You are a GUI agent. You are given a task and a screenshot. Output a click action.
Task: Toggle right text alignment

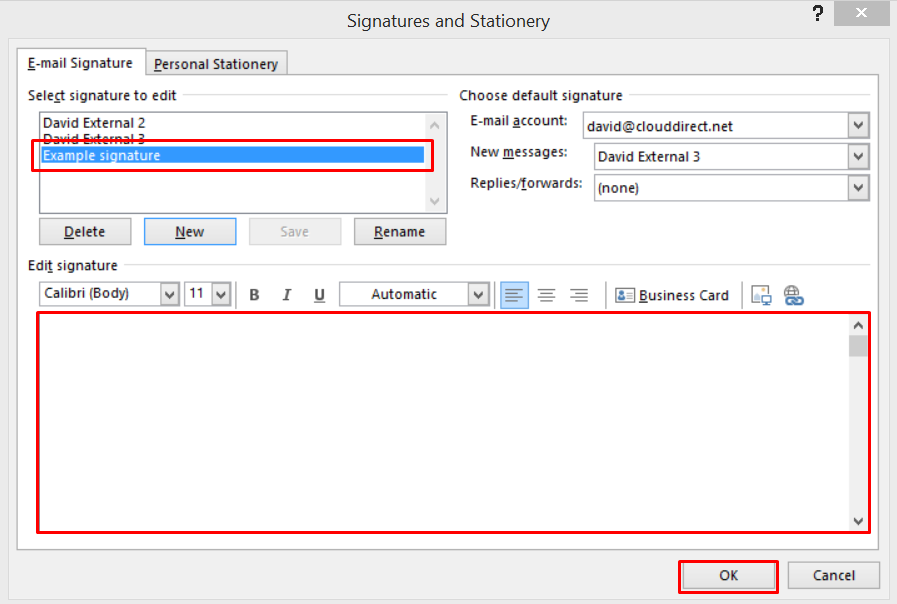coord(579,294)
